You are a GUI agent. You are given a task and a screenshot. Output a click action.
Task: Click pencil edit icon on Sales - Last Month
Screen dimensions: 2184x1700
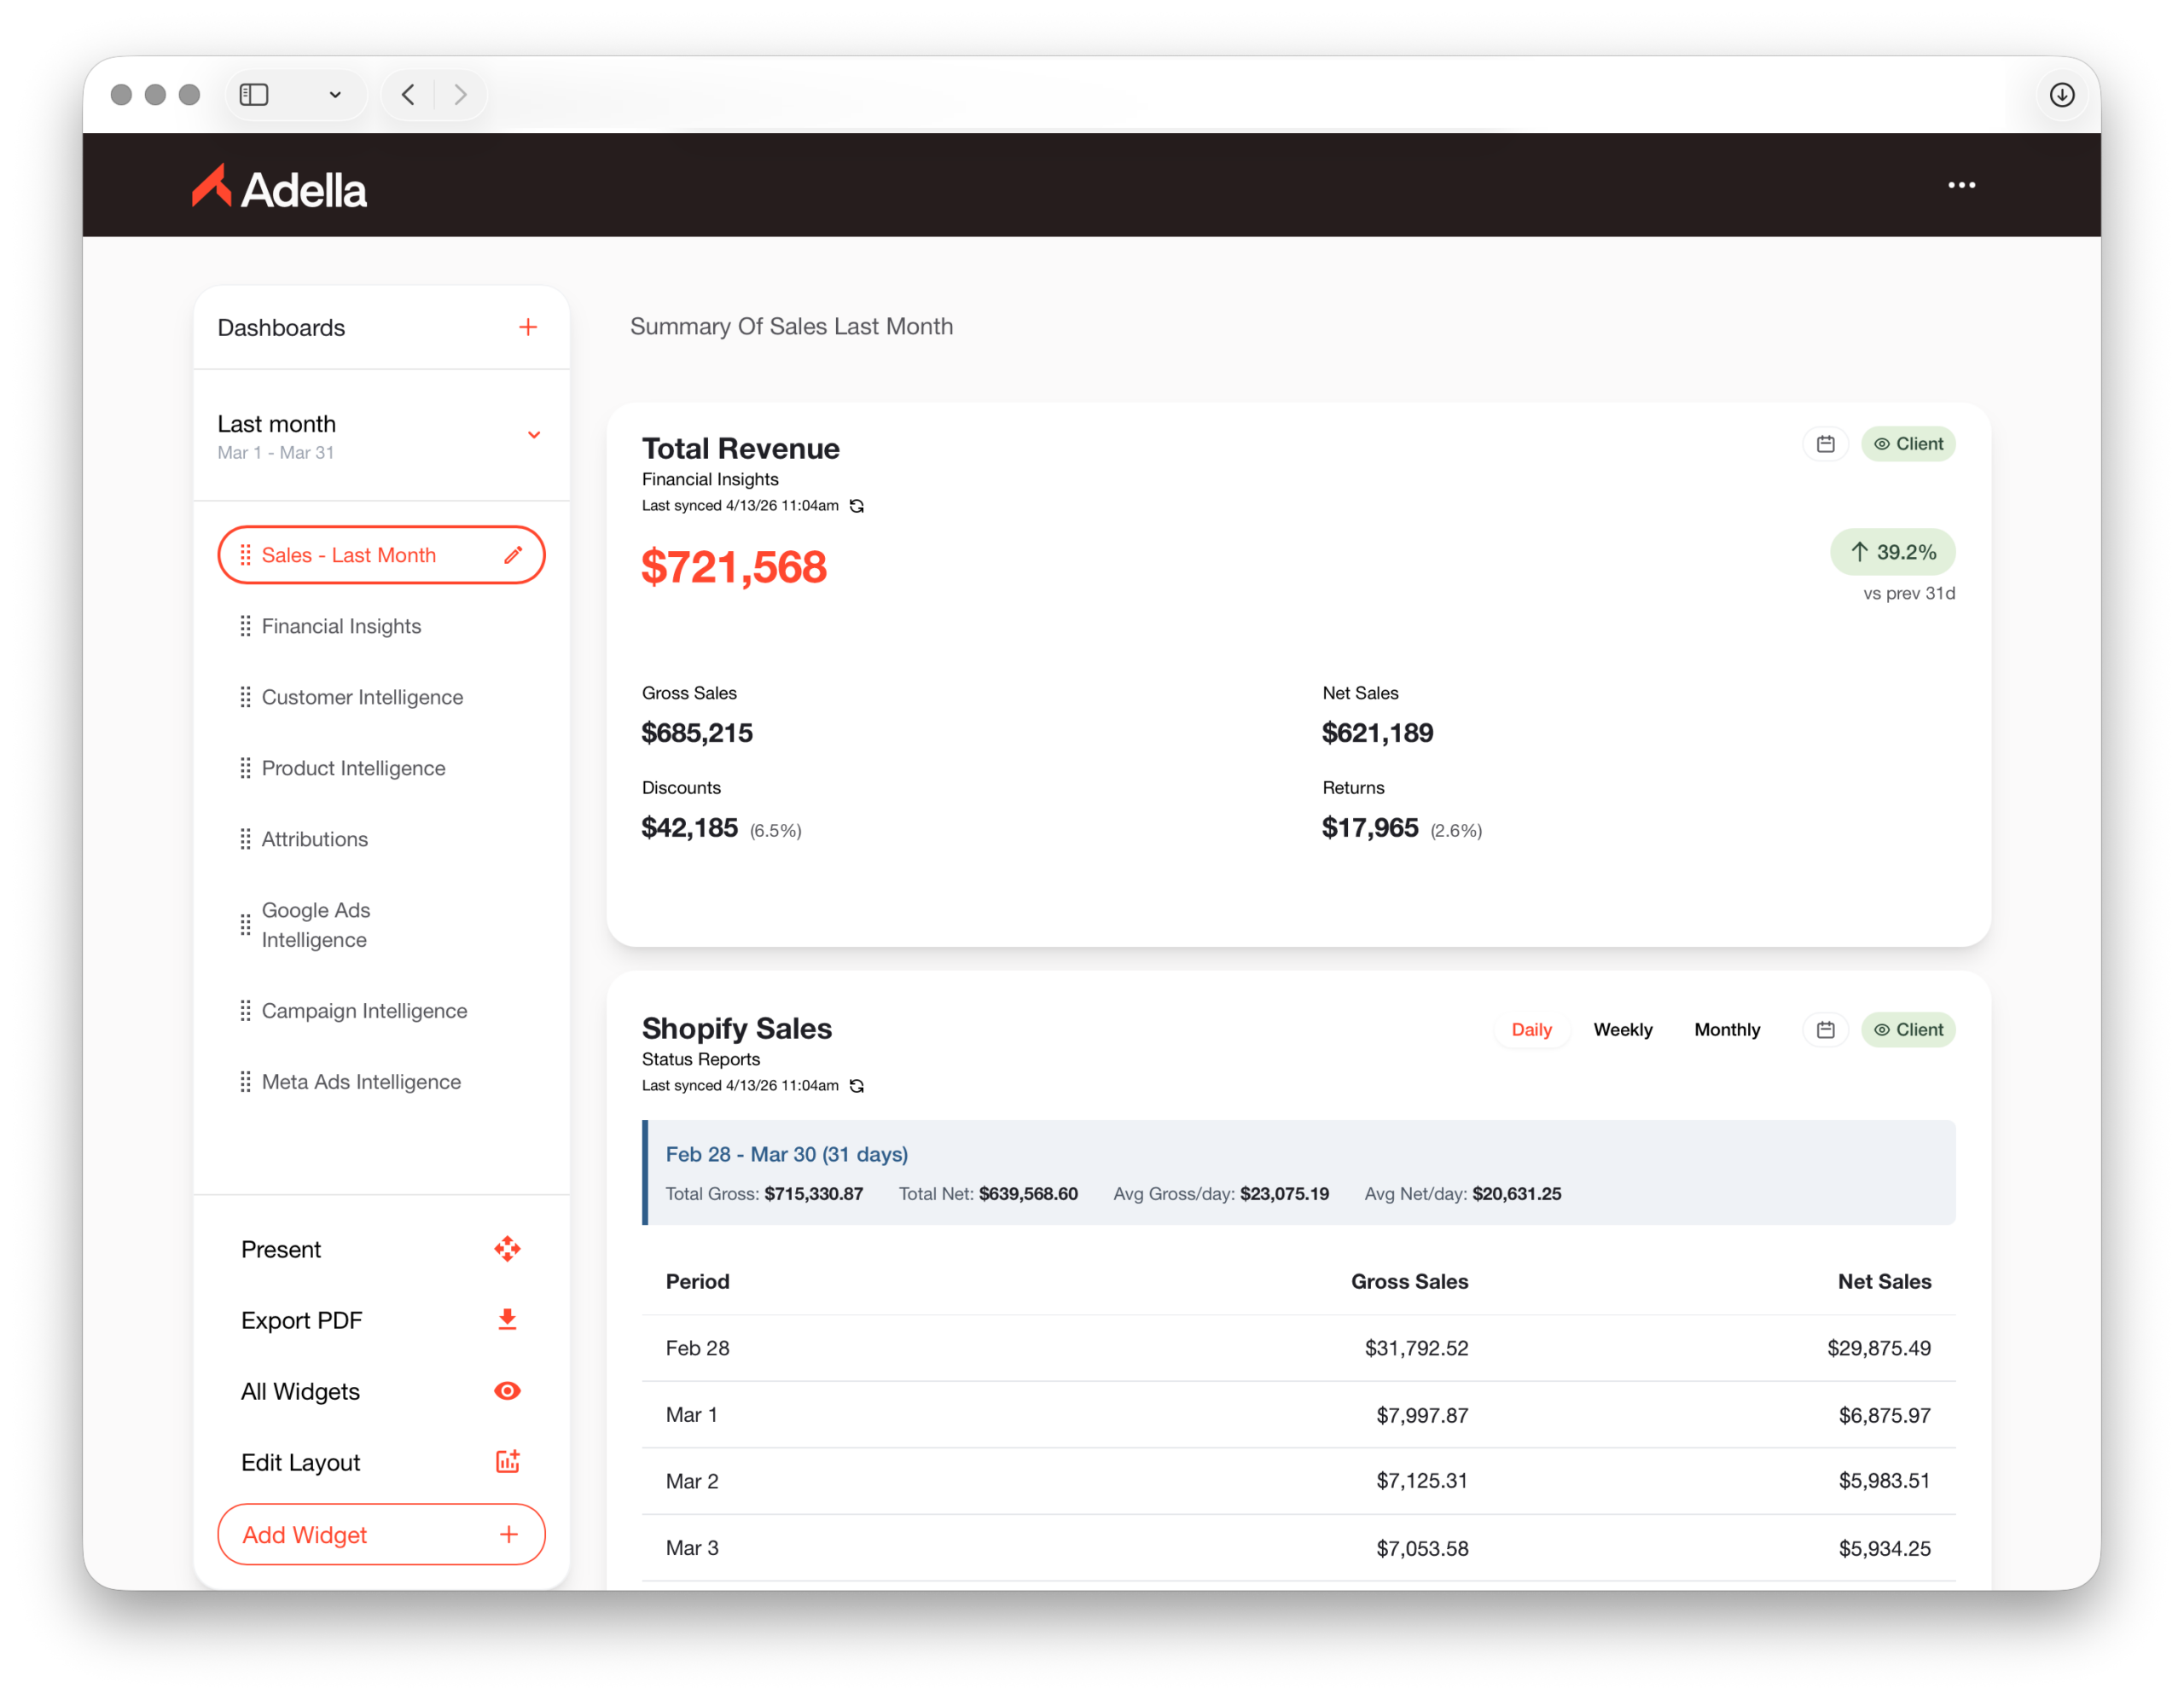[x=513, y=555]
